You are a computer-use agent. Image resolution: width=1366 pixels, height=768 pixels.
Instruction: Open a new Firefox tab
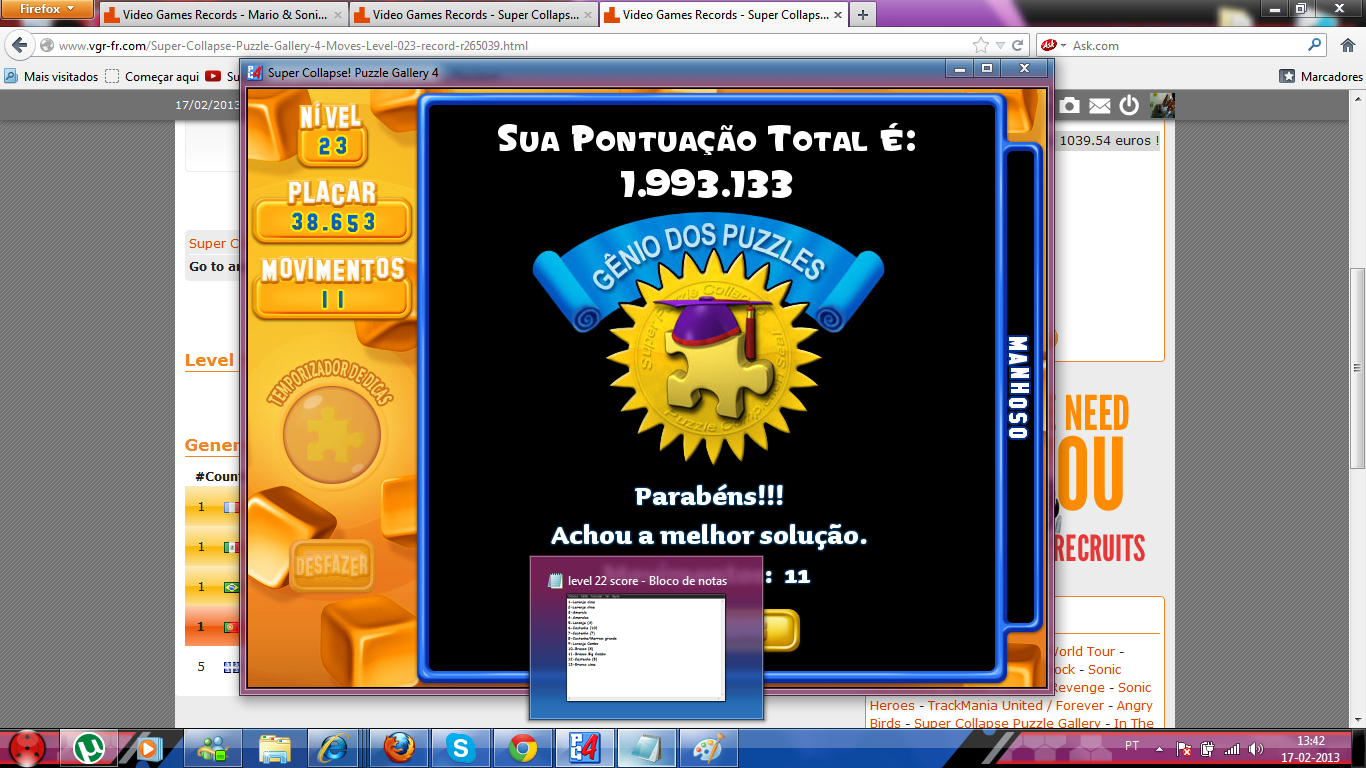861,15
